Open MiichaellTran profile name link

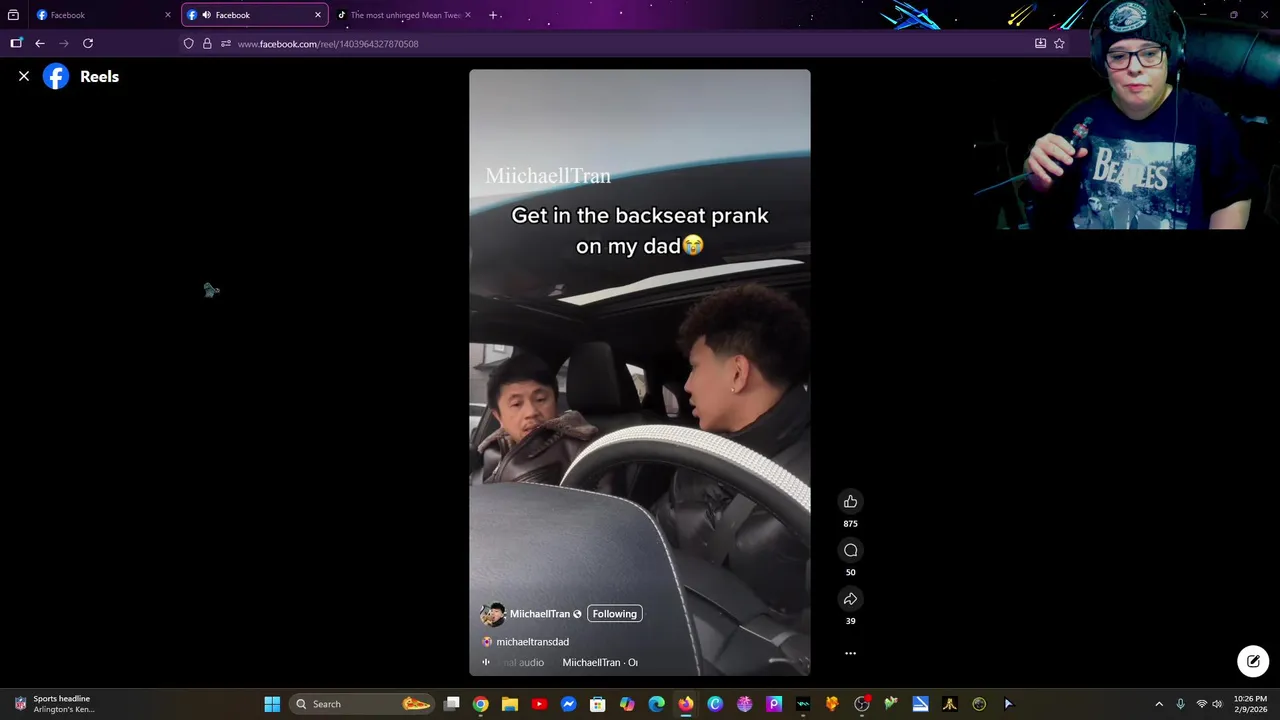pos(540,614)
